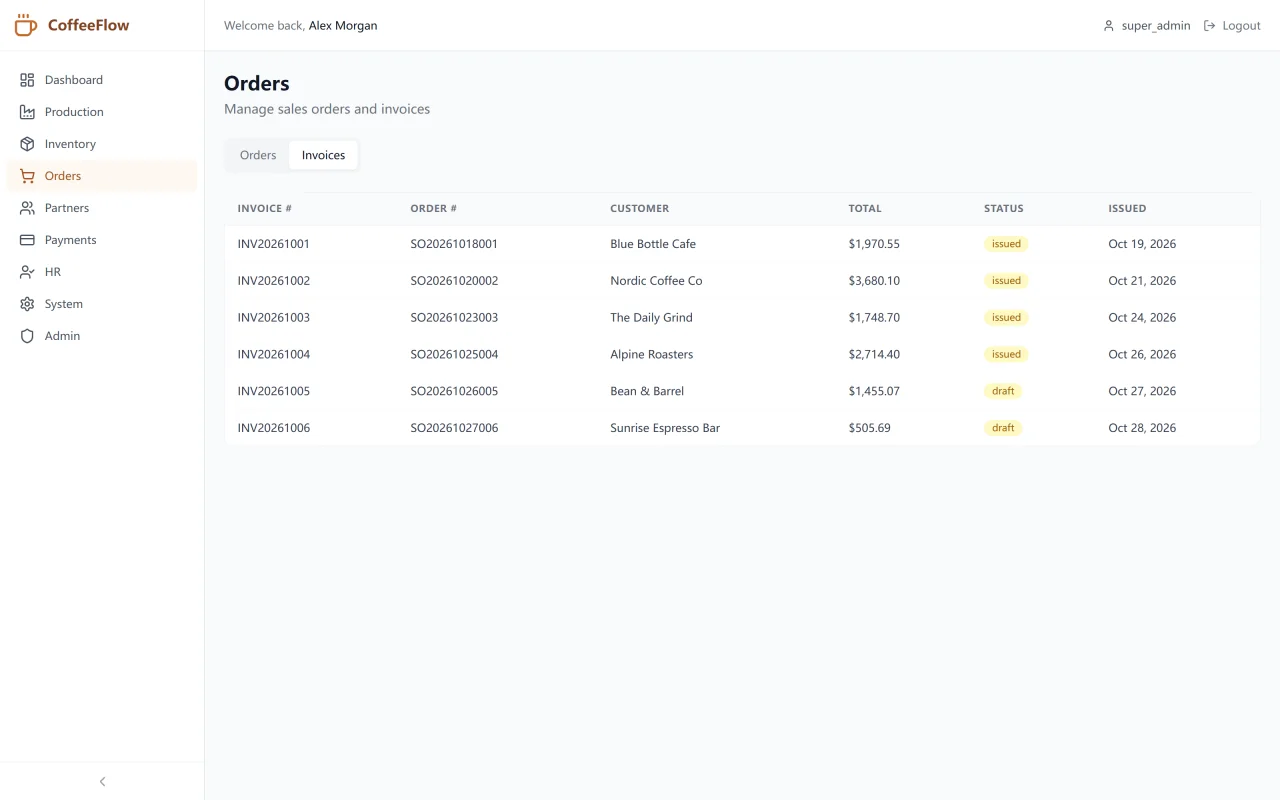Switch to the Orders tab
This screenshot has height=800, width=1280.
258,155
